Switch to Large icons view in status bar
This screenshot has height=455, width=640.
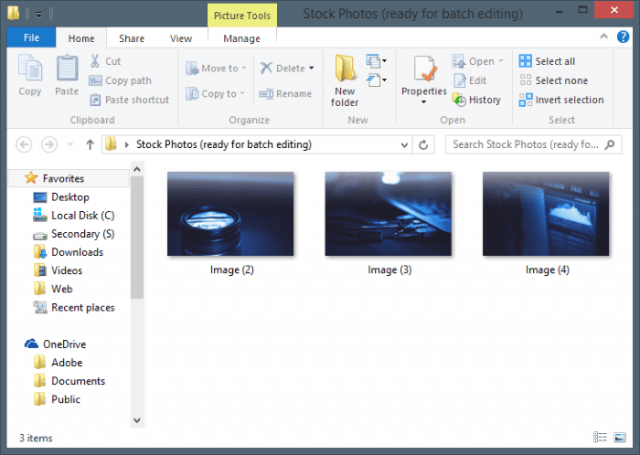coord(620,437)
